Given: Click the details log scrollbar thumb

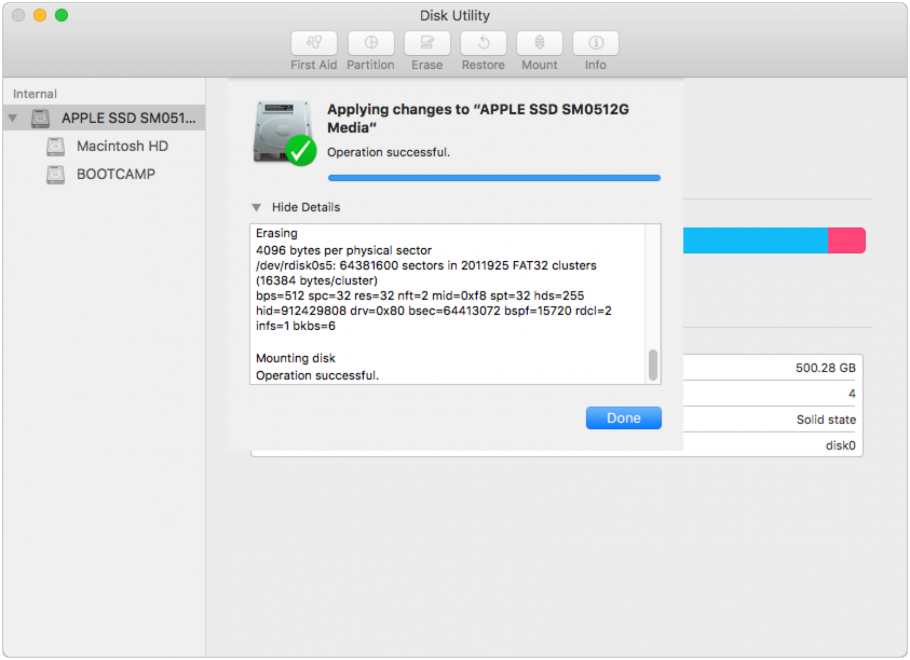Looking at the screenshot, I should click(653, 365).
